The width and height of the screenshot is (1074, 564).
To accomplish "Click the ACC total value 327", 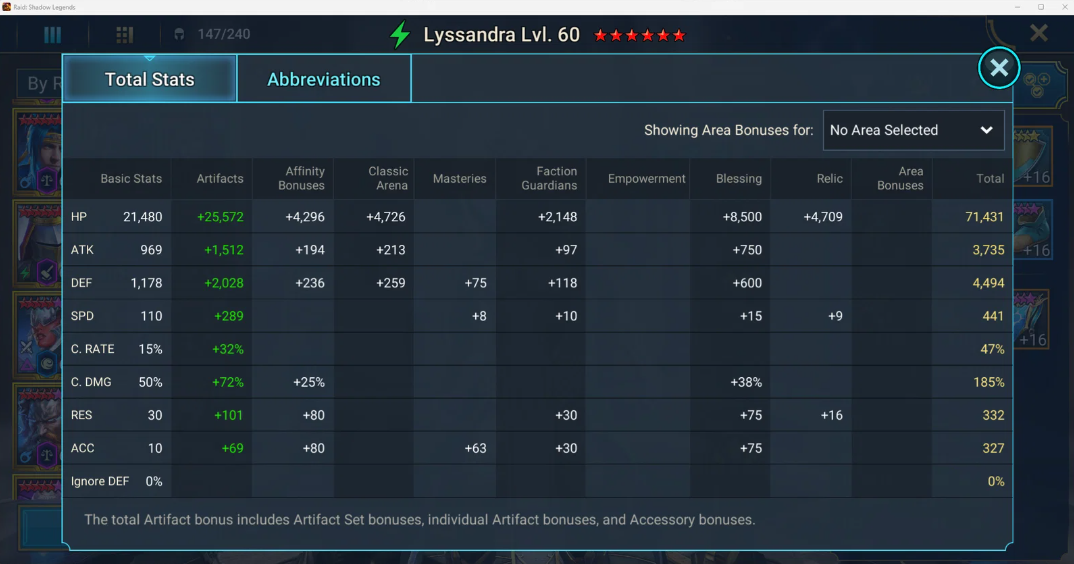I will point(993,448).
